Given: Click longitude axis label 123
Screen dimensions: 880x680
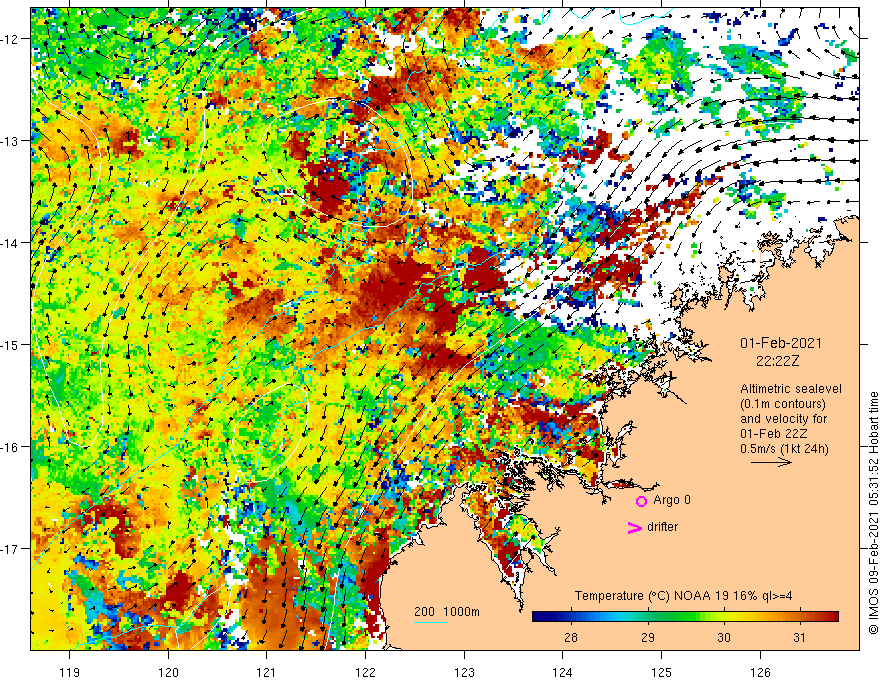Looking at the screenshot, I should coord(464,672).
